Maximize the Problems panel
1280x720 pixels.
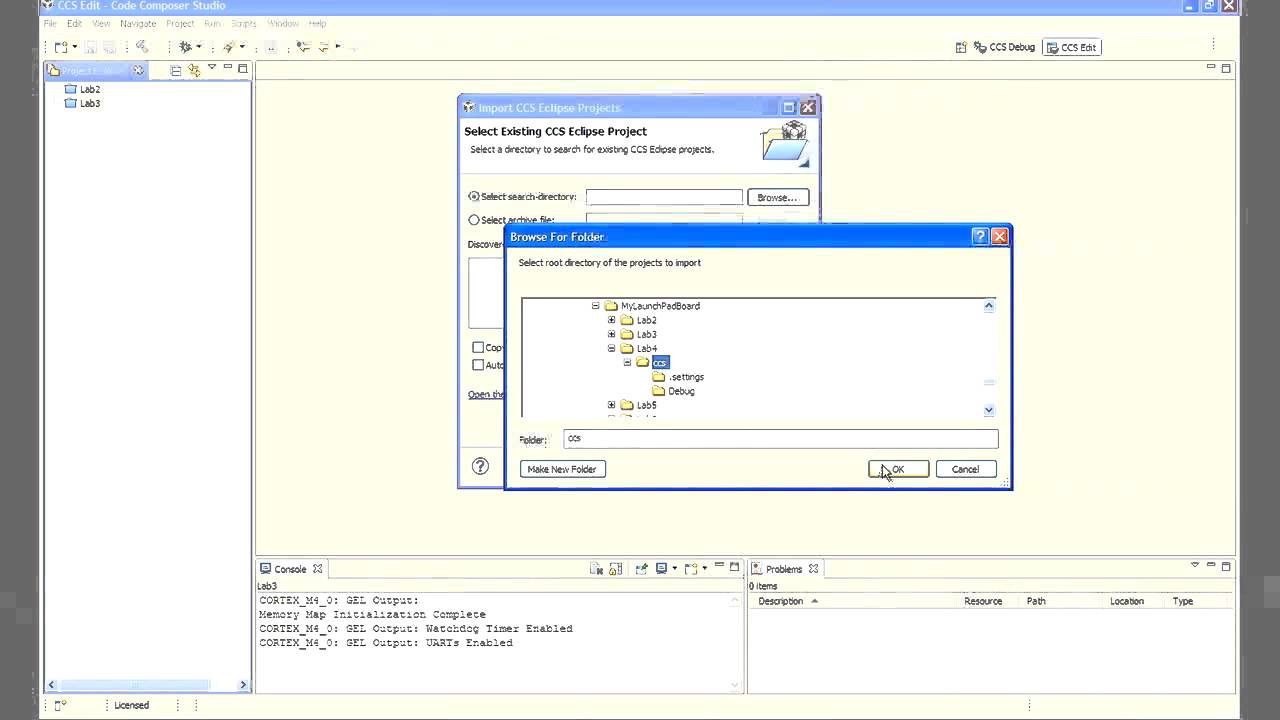tap(1226, 567)
